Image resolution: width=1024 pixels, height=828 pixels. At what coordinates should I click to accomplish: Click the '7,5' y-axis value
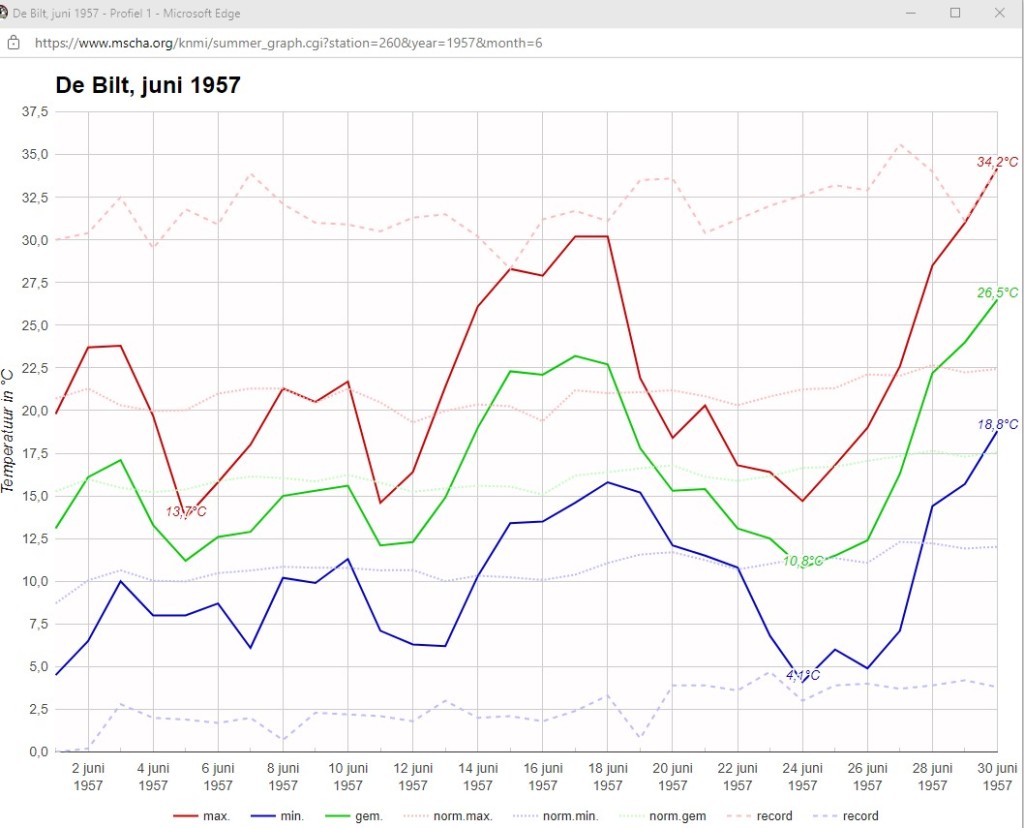(38, 624)
